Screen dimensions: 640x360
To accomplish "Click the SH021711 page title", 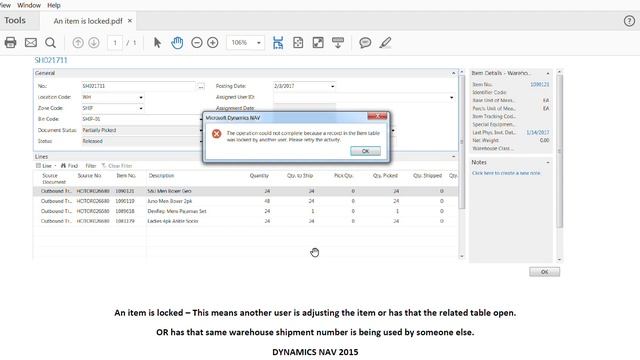I will pyautogui.click(x=51, y=60).
